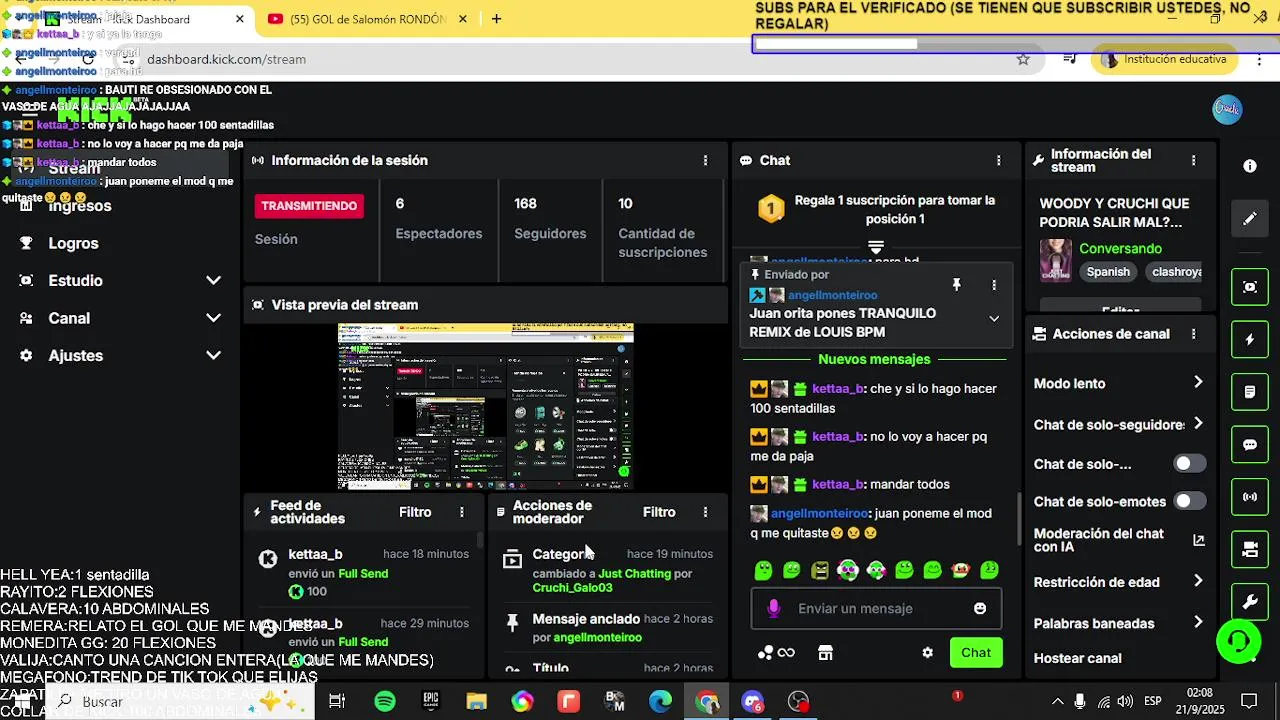Open three-dot menu of Información de la sesión
The height and width of the screenshot is (720, 1280).
point(705,160)
